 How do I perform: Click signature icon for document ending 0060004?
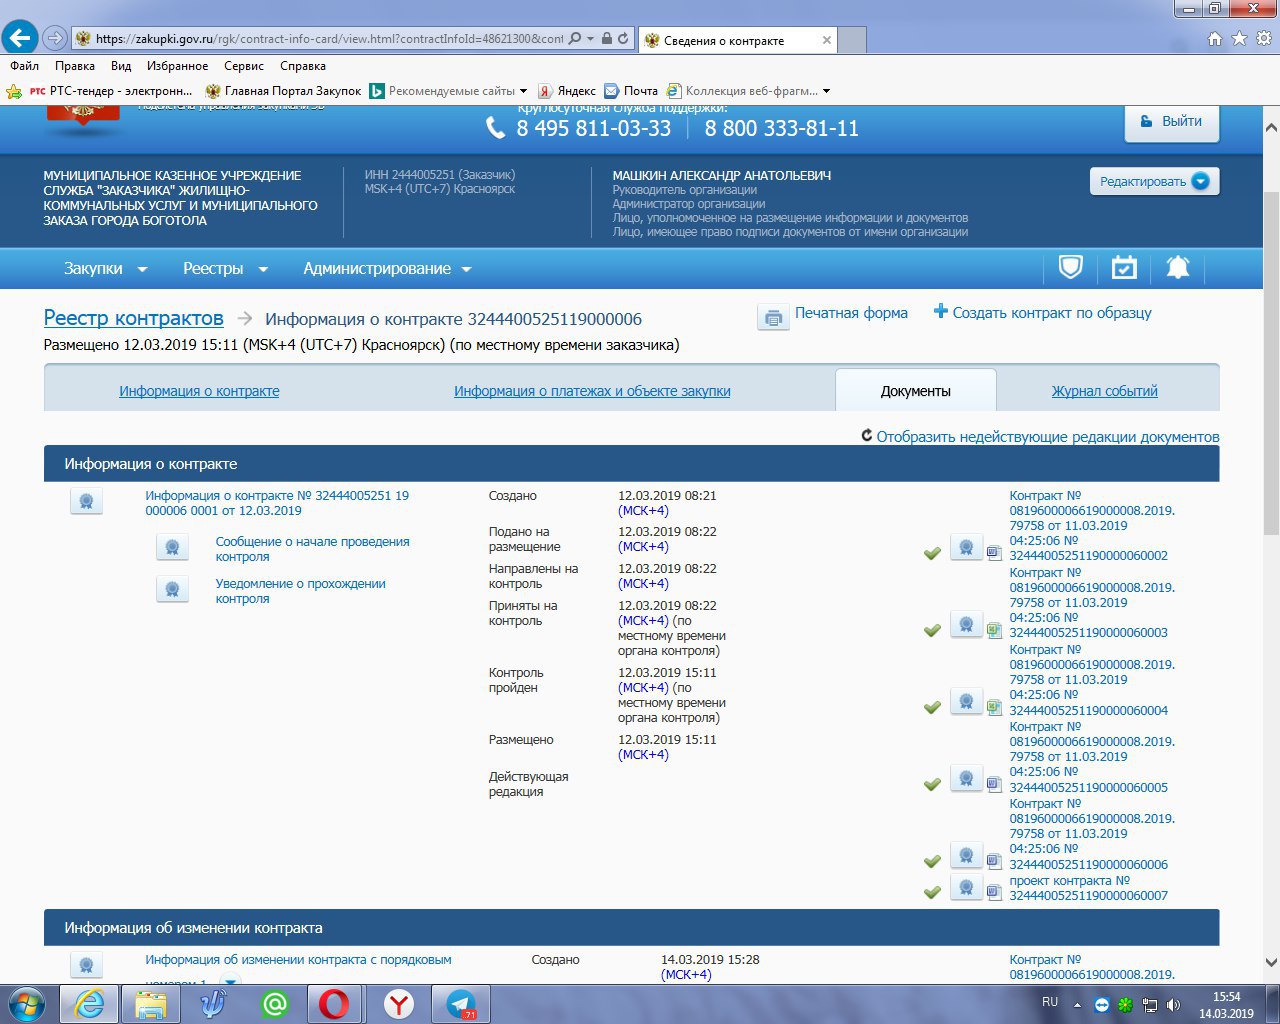[x=966, y=702]
